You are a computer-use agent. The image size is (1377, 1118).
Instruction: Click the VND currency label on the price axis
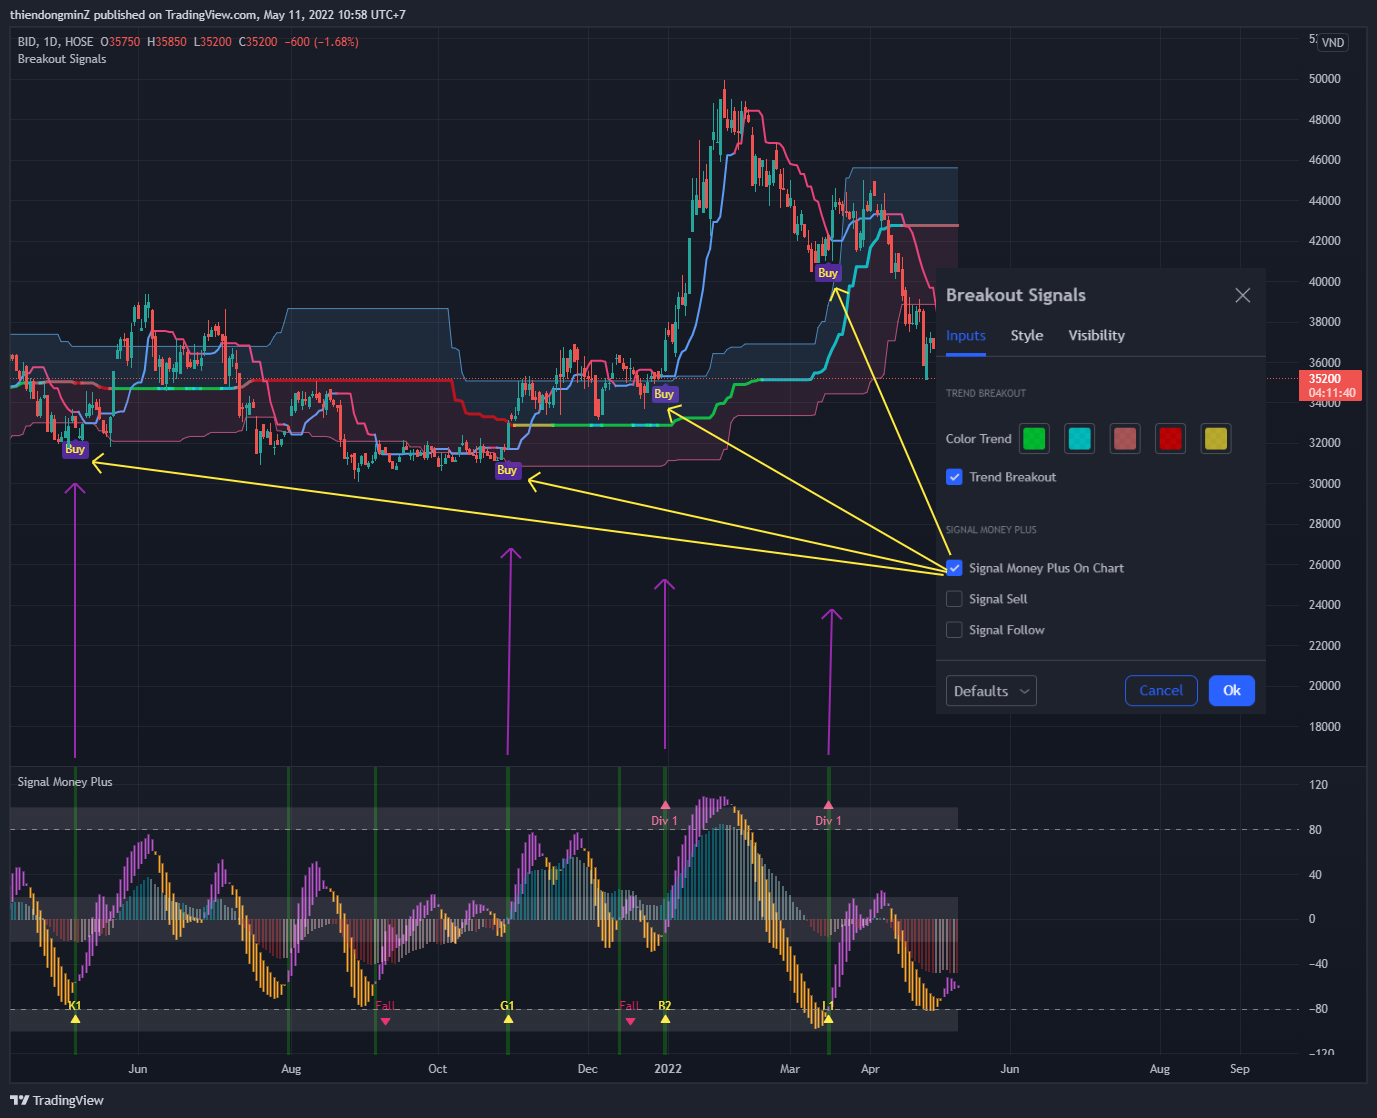[1333, 42]
